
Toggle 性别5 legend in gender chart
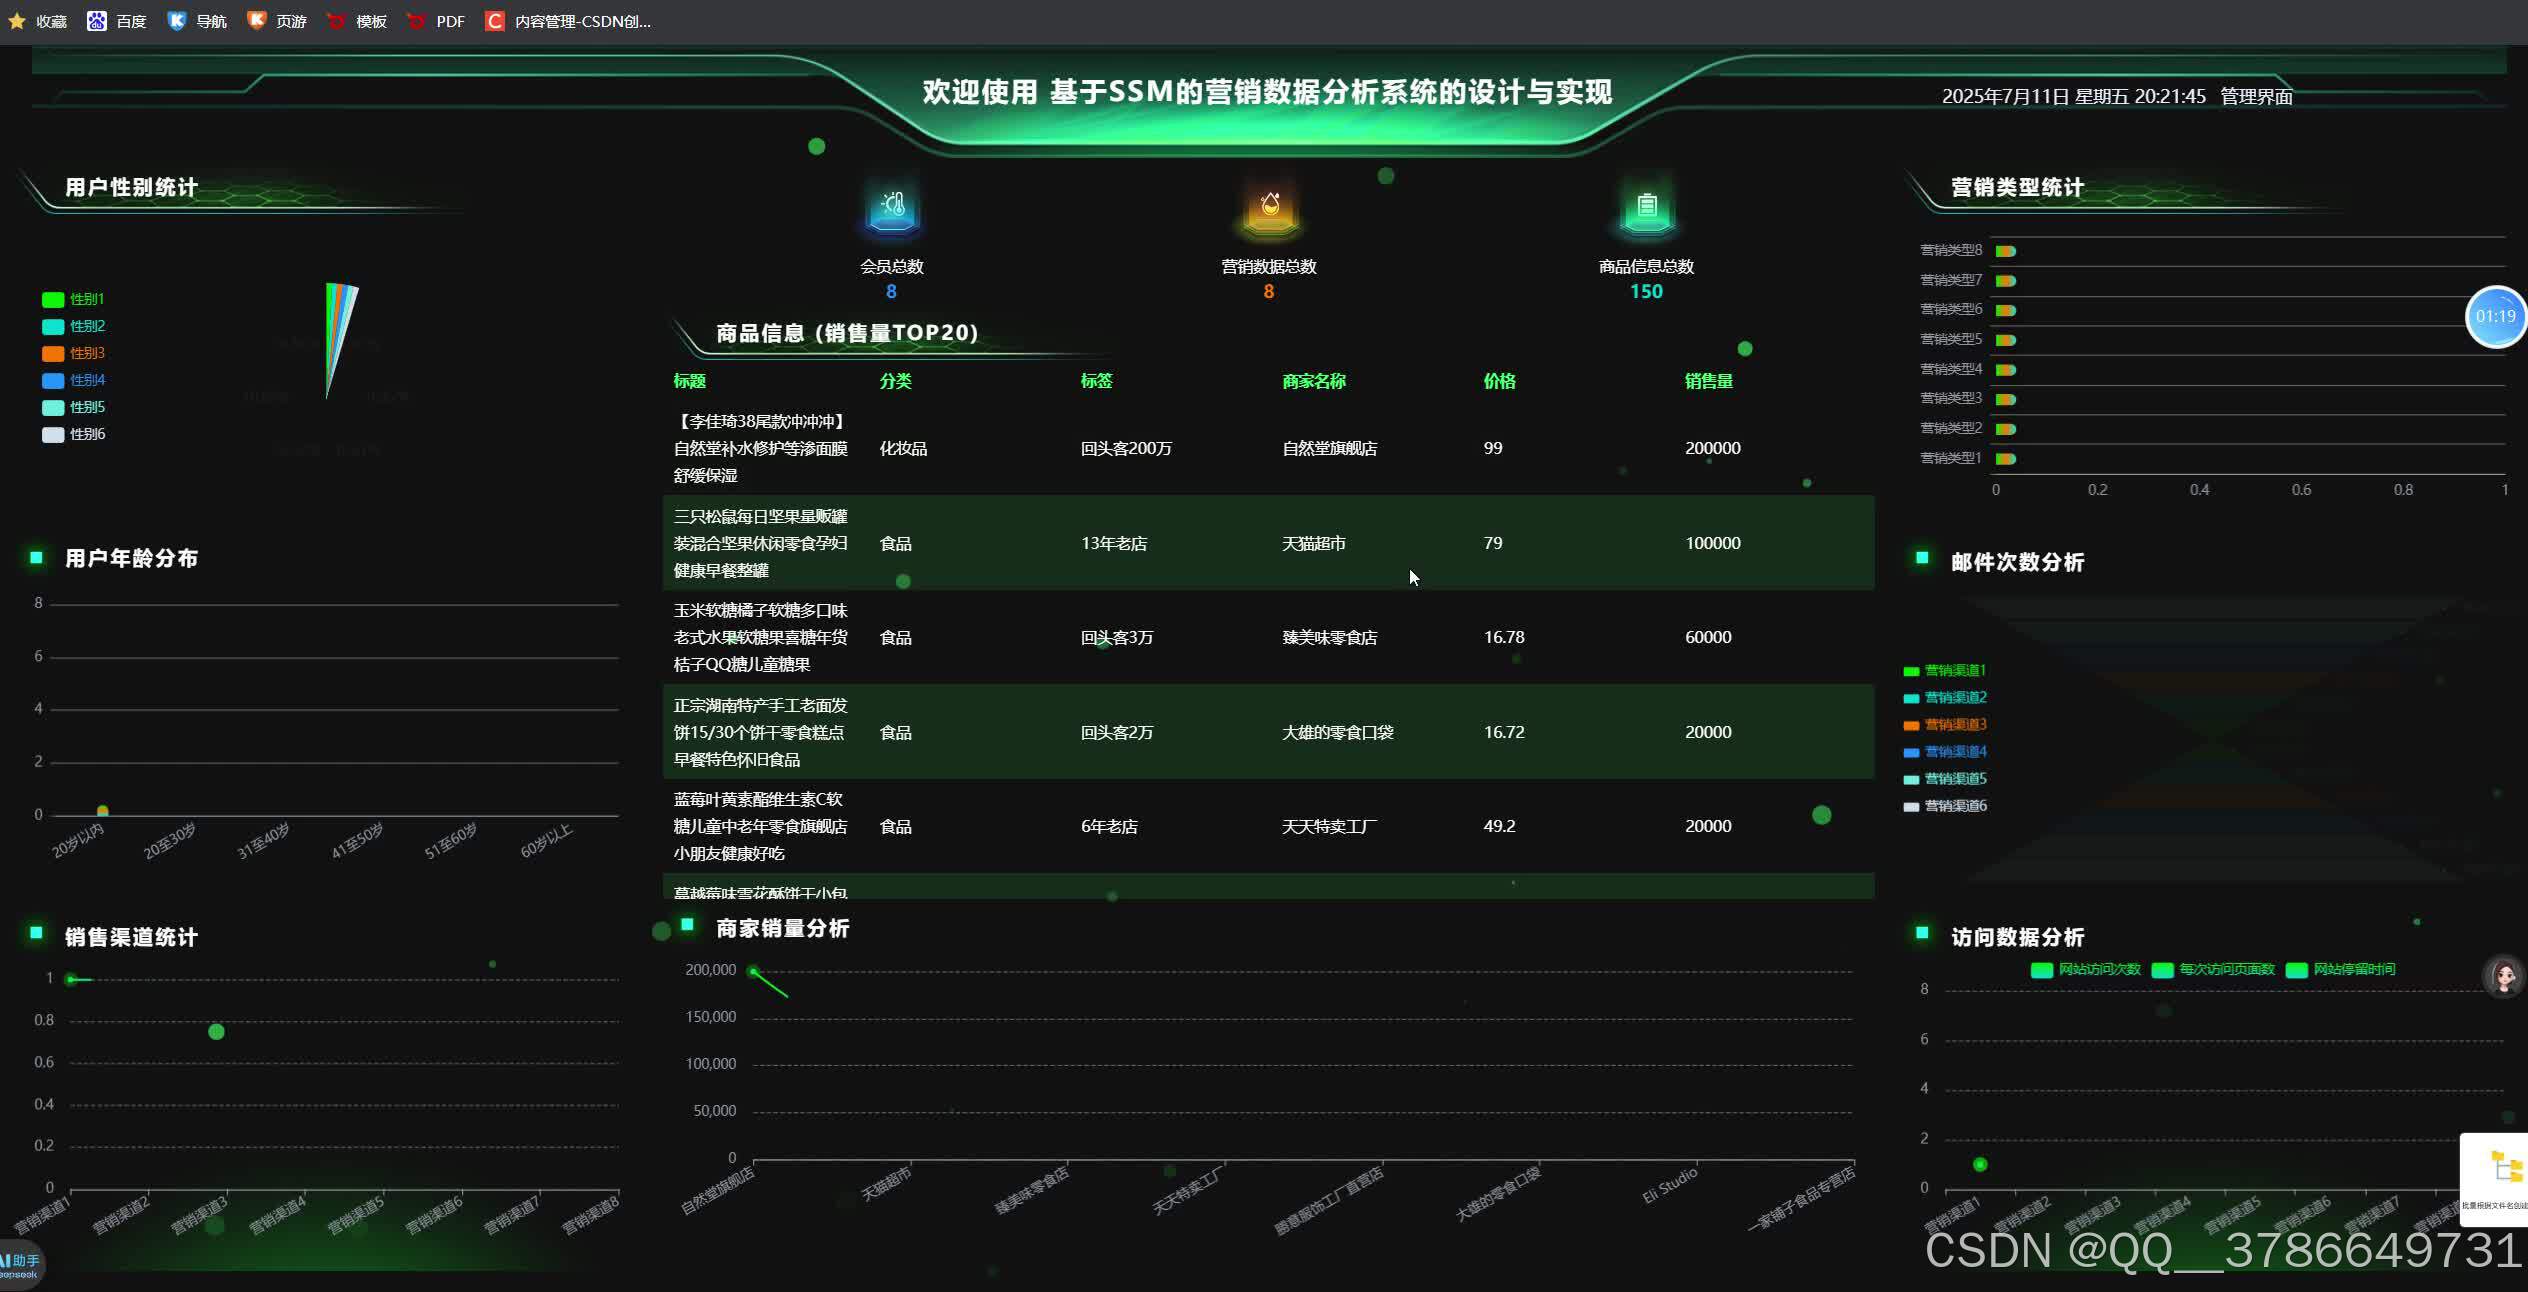click(x=73, y=407)
